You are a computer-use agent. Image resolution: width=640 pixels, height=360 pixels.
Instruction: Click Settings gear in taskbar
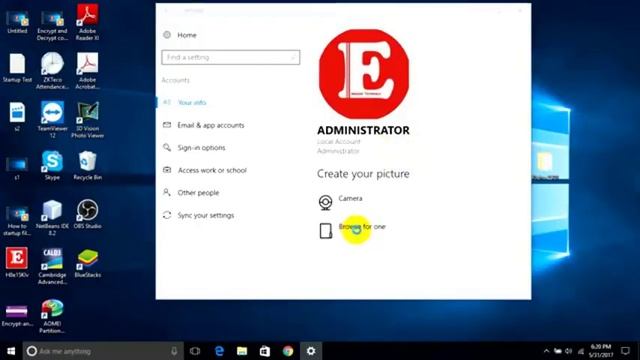[x=311, y=351]
